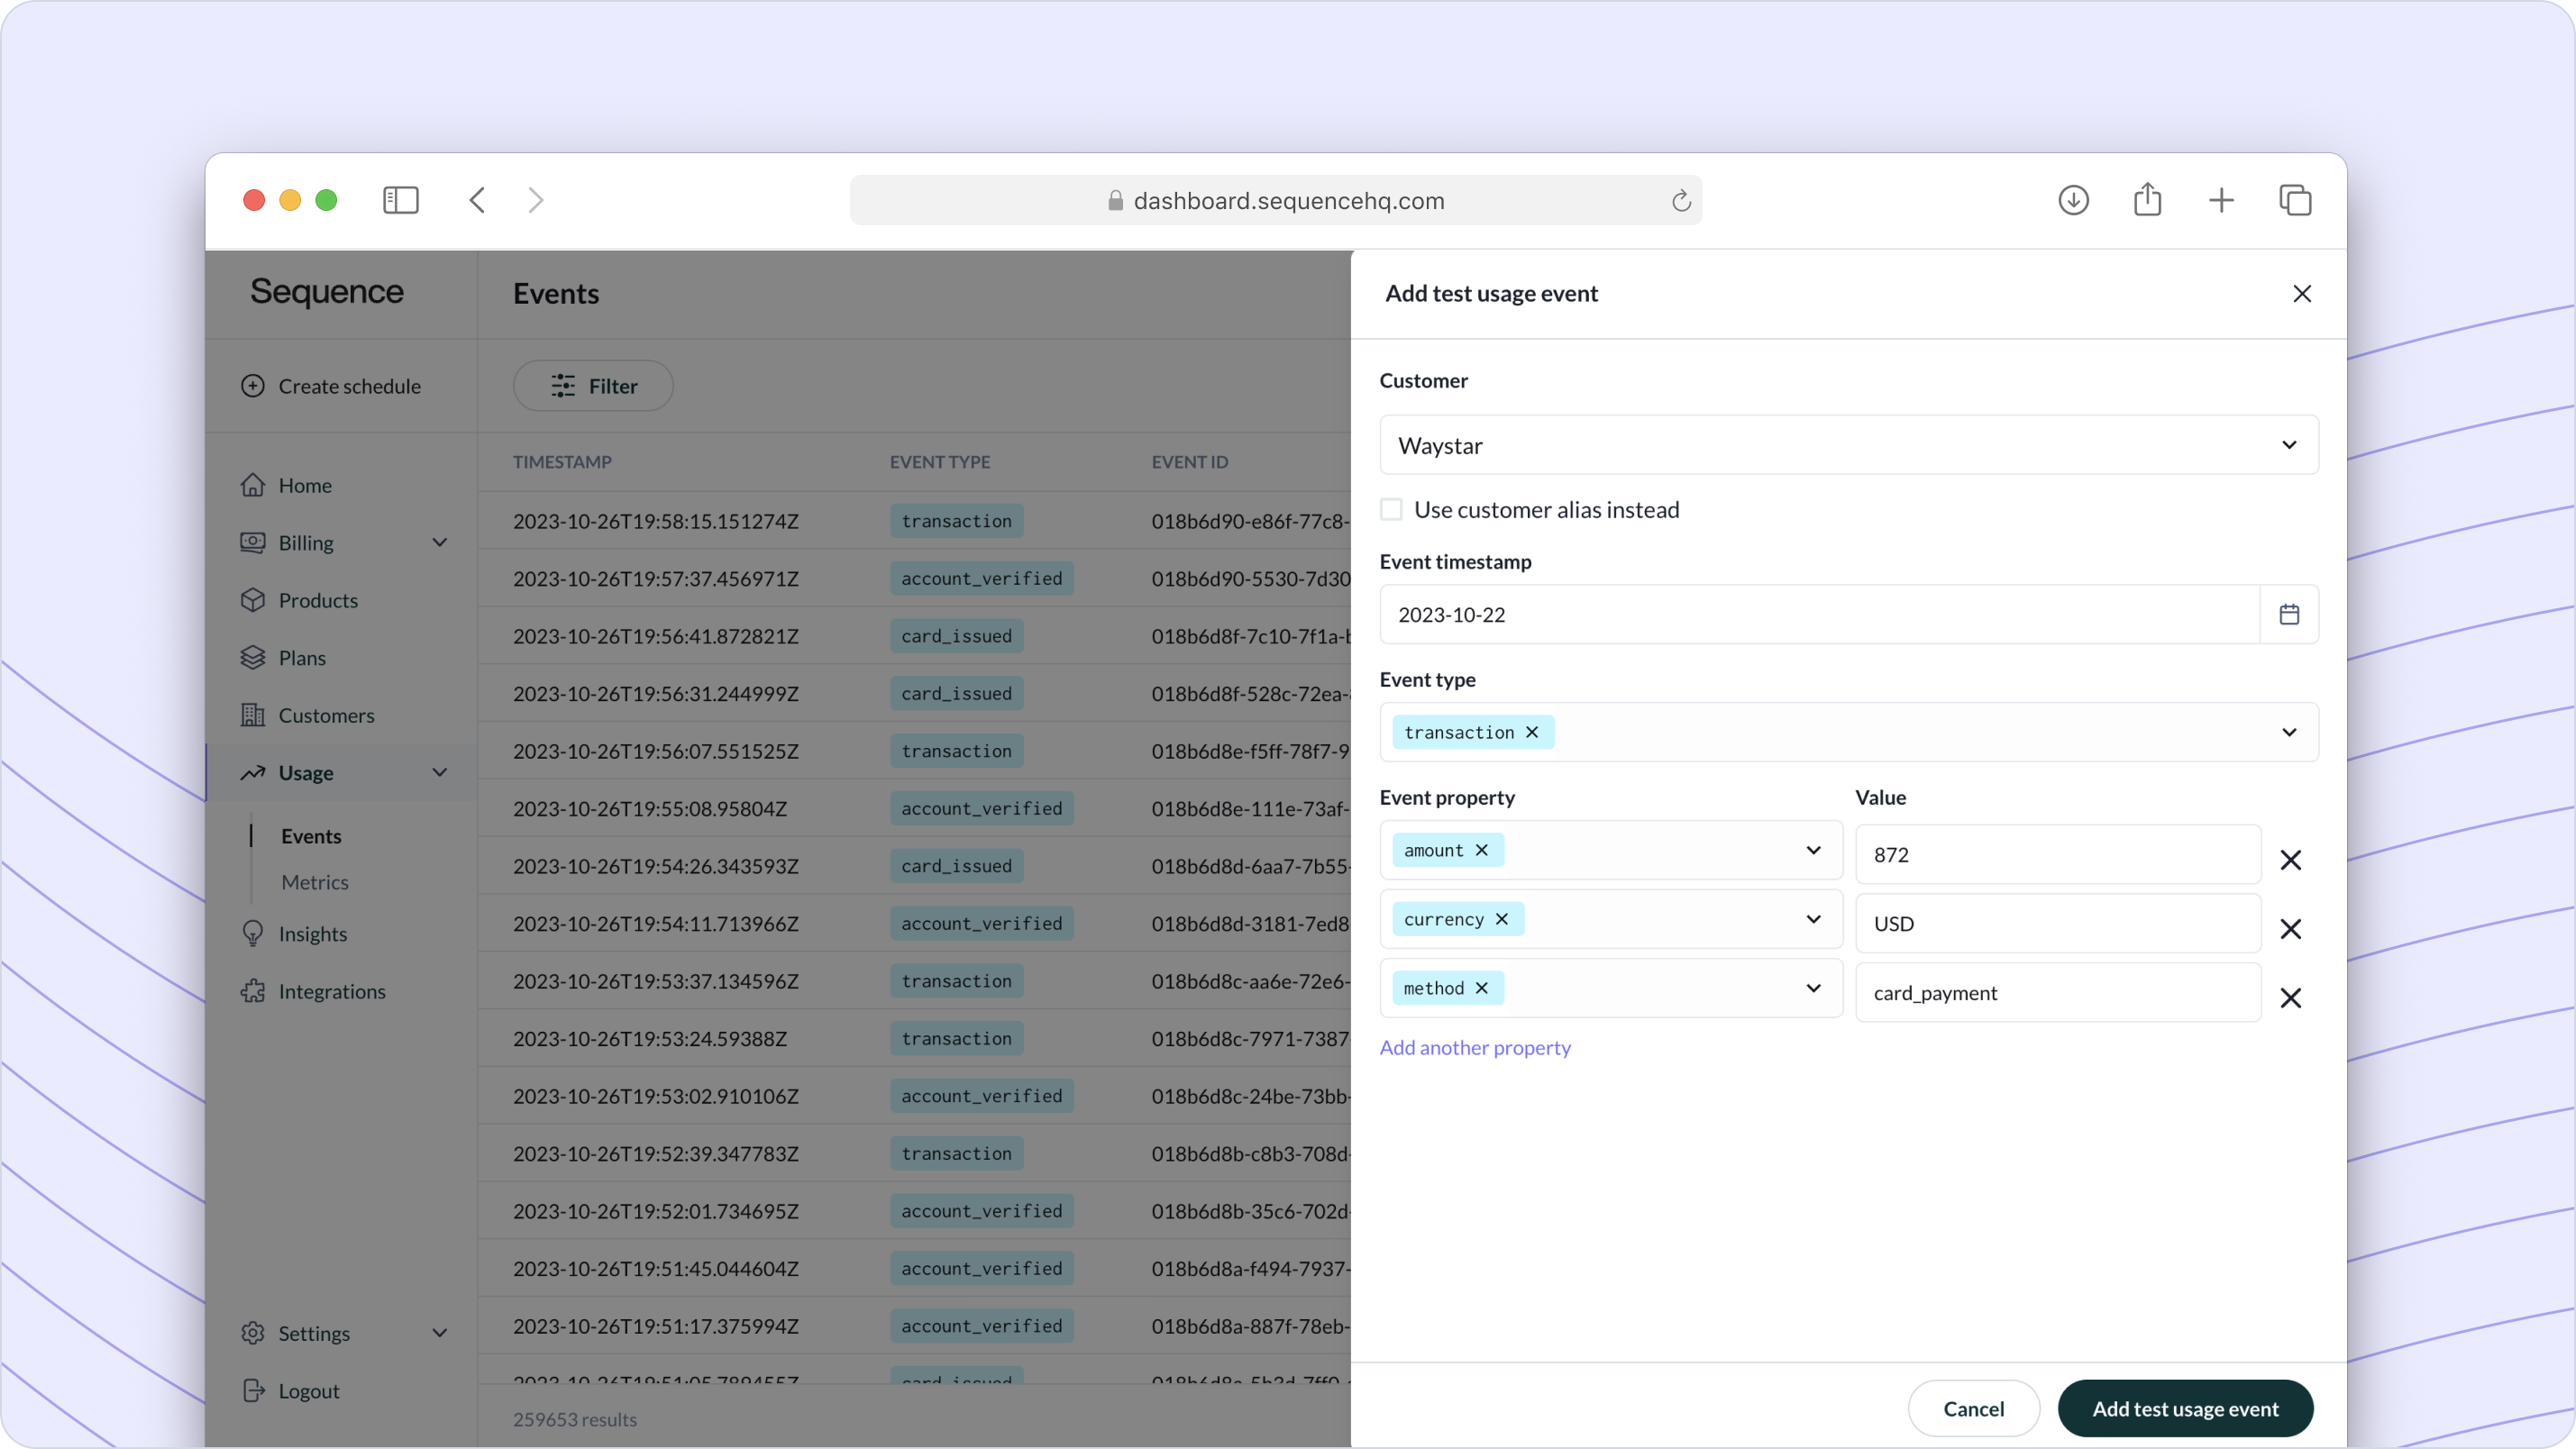
Task: Click the Safari share icon
Action: coord(2147,200)
